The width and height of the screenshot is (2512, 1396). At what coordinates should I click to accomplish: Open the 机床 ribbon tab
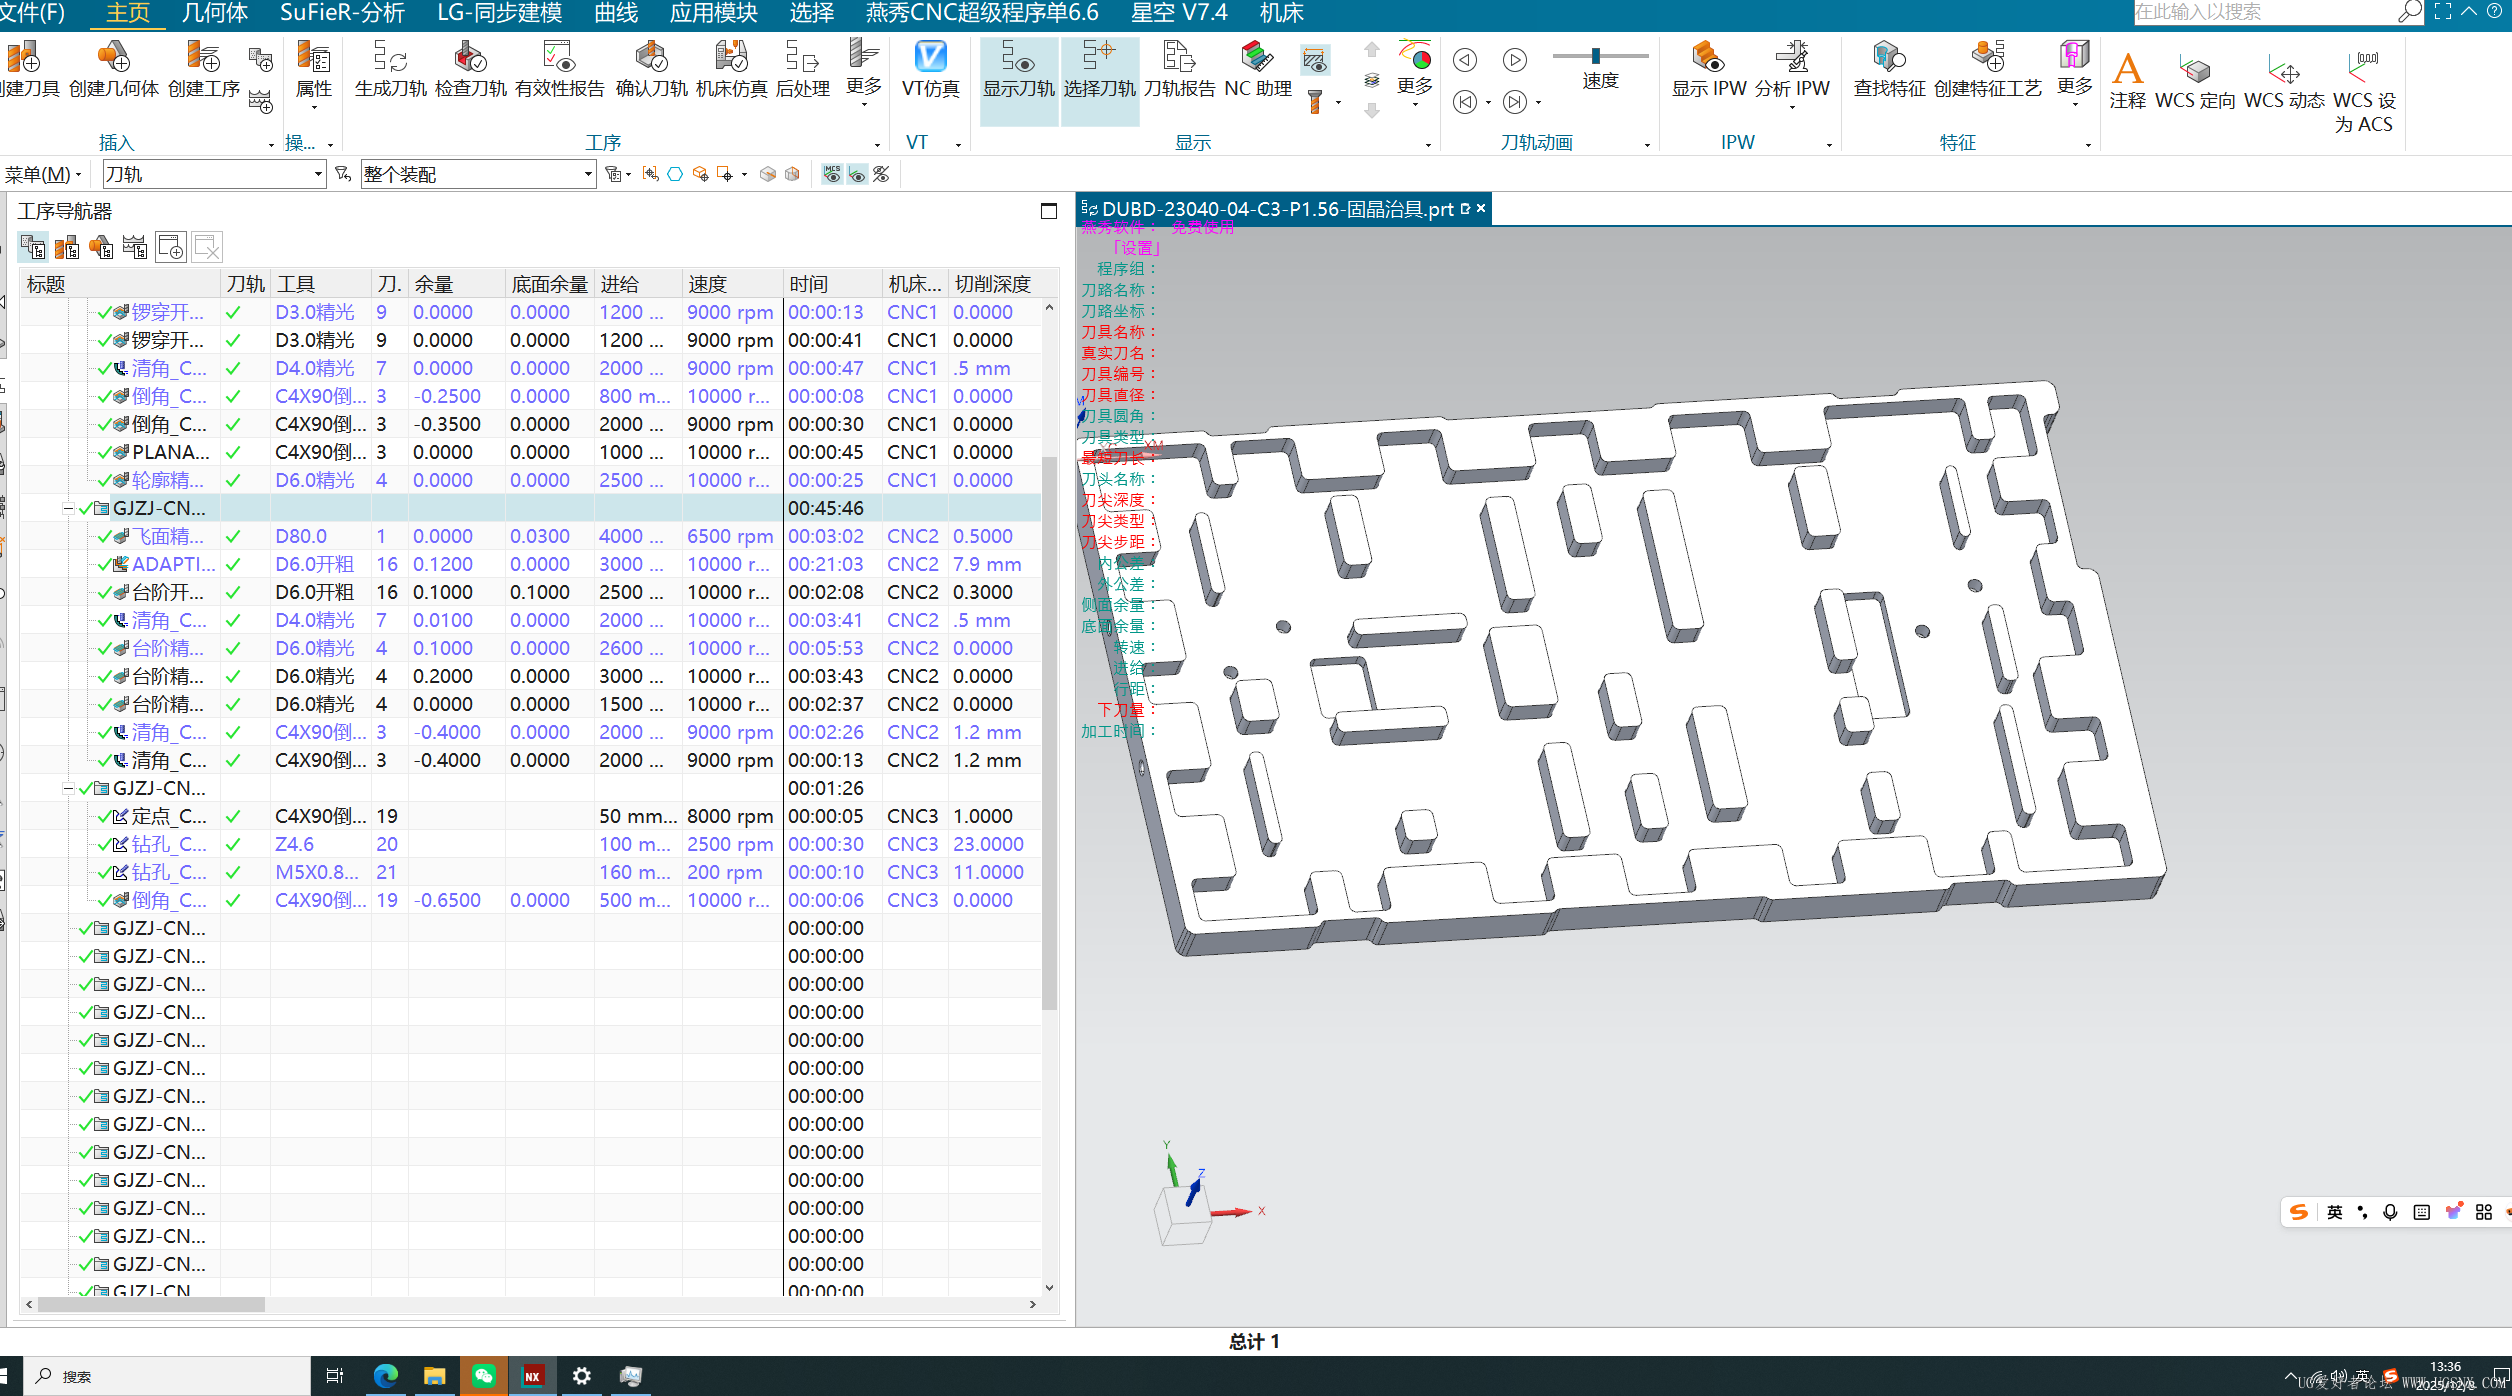pyautogui.click(x=1281, y=13)
